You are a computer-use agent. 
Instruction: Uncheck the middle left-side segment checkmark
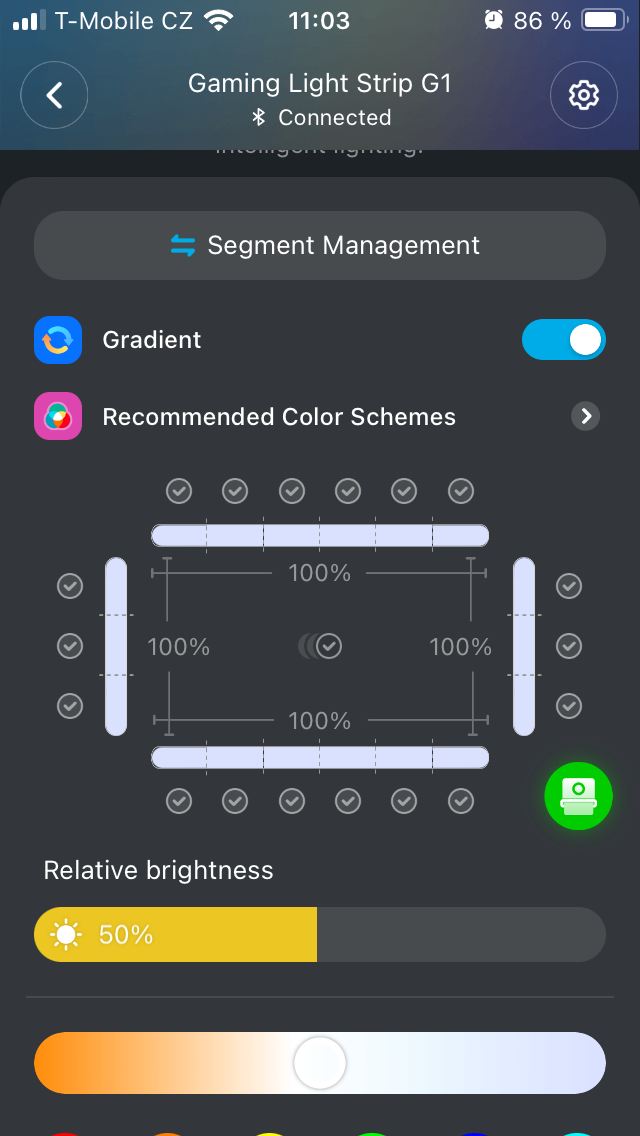70,646
